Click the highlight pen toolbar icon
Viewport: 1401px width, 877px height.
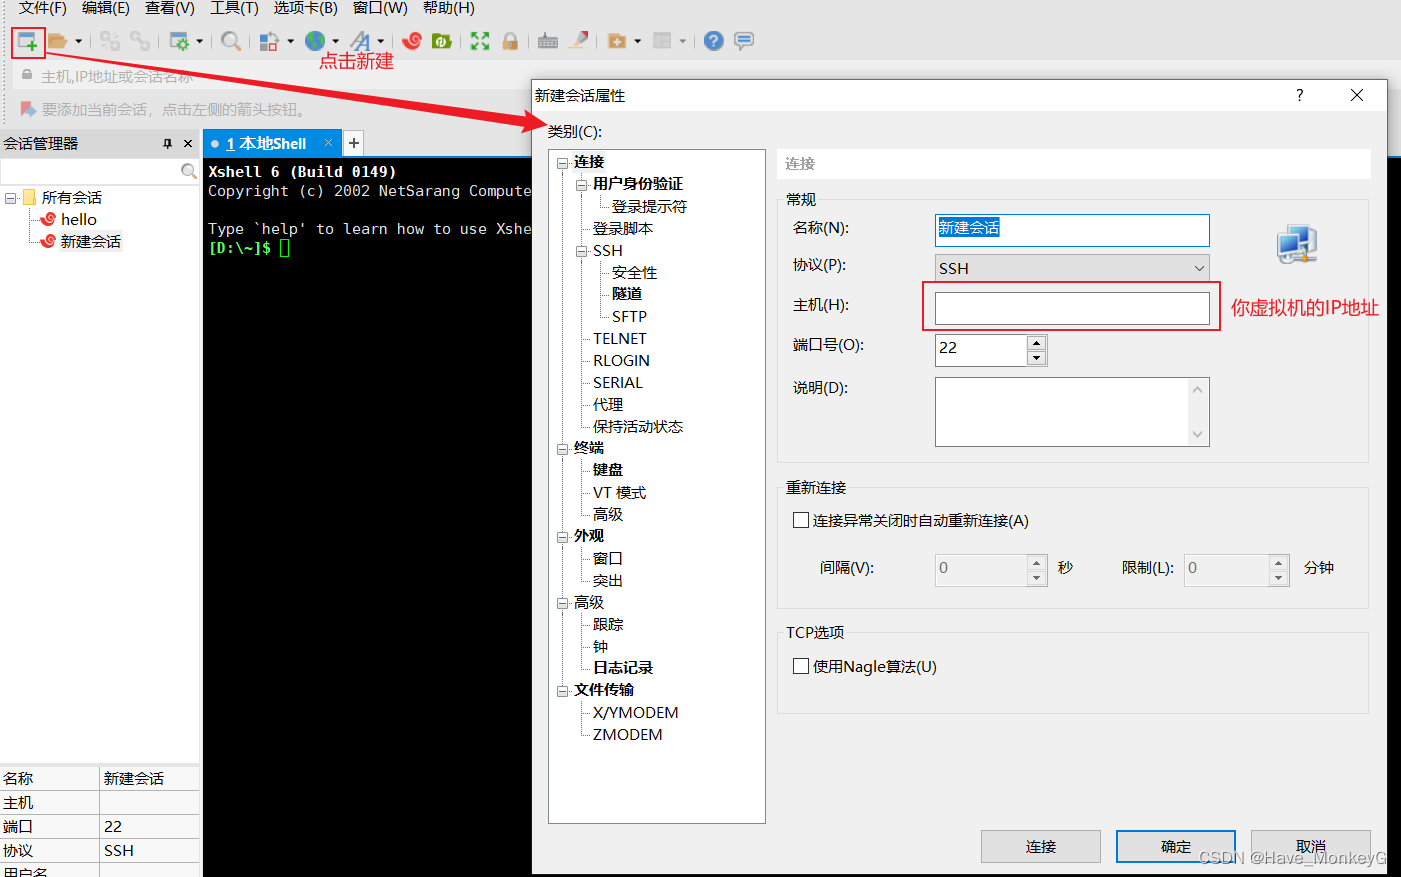pyautogui.click(x=578, y=41)
